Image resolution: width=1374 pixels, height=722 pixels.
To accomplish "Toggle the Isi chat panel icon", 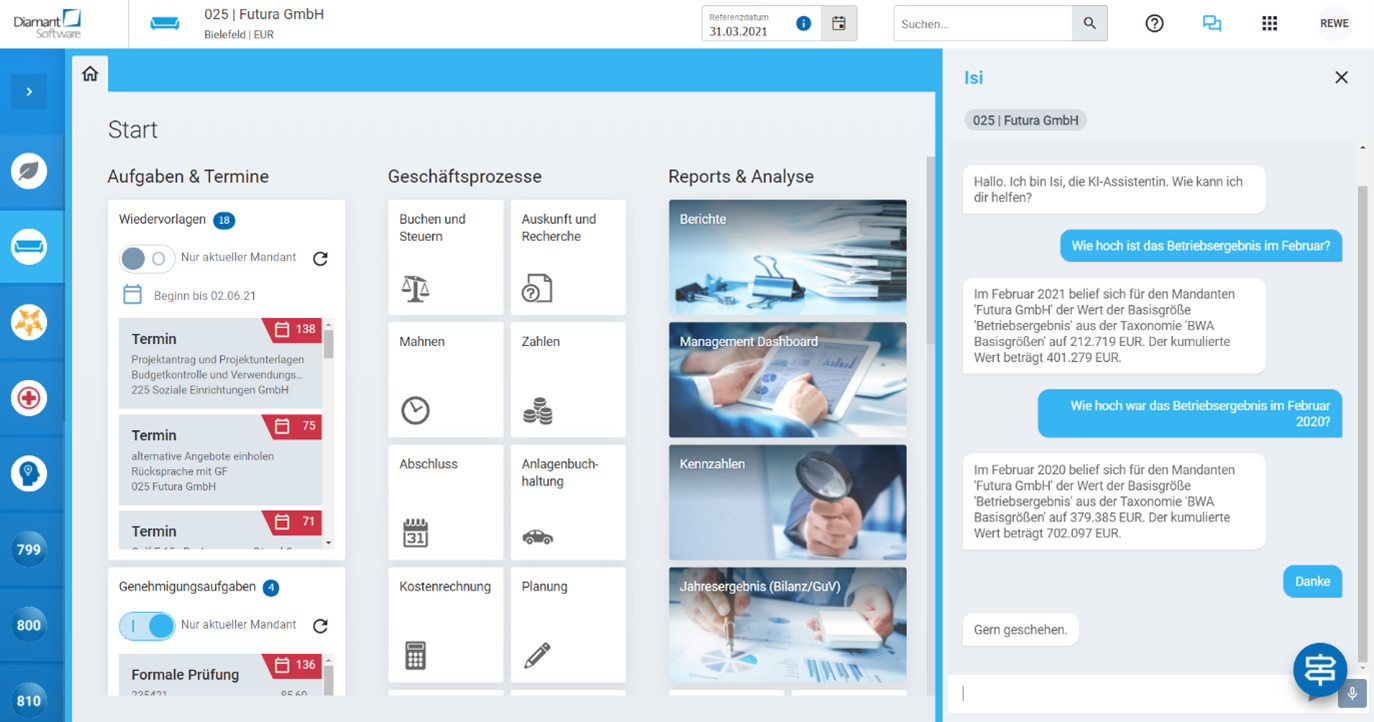I will tap(1212, 23).
